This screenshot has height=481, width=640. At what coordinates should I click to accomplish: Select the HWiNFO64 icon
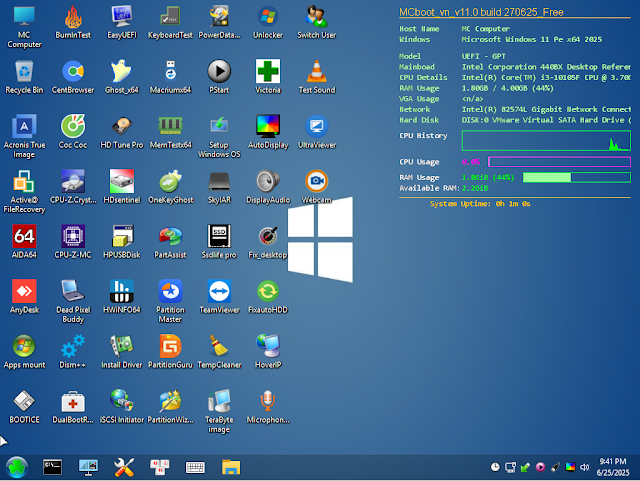click(122, 296)
